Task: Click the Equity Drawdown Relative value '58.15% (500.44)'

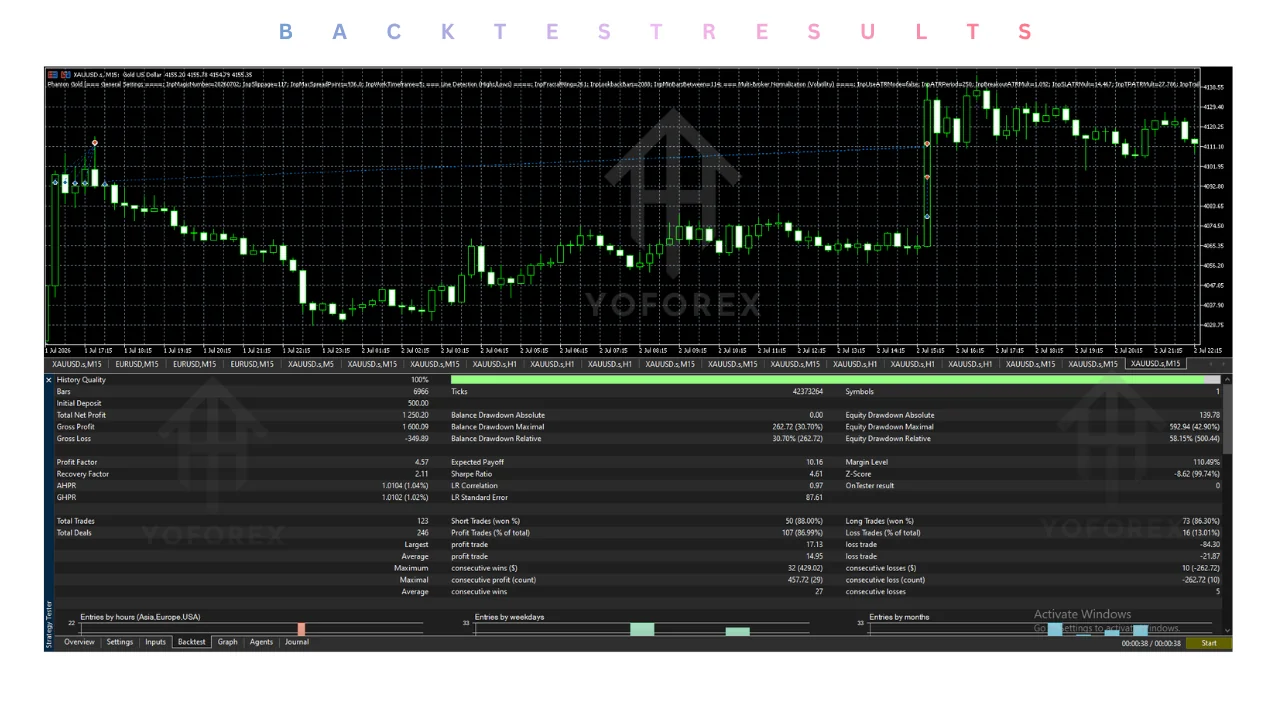Action: [x=1195, y=439]
